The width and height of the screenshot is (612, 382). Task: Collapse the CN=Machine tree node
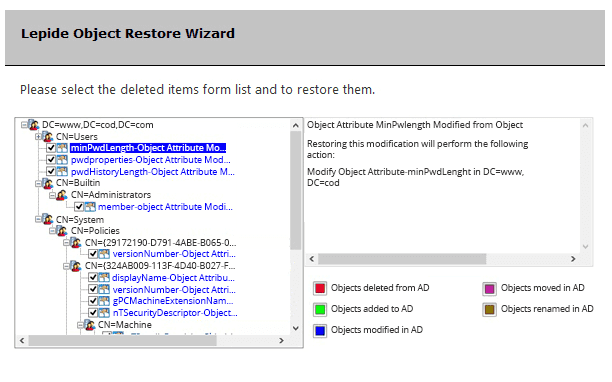pos(80,325)
